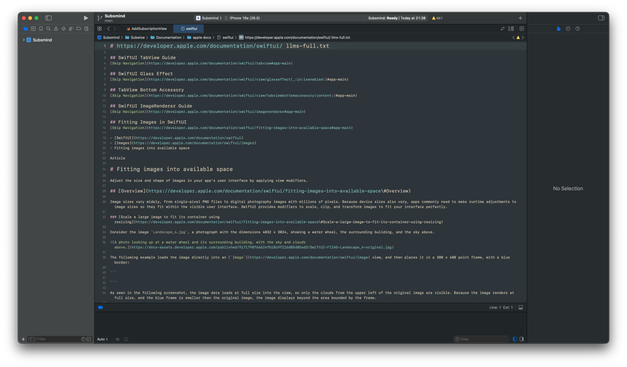Screen dimensions: 627x367
Task: Go forward in editor history
Action: pos(115,29)
